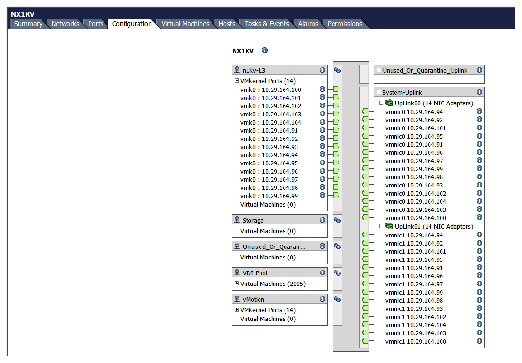522x363 pixels.
Task: Select vmnic0 10.29.164.102 adapter
Action: click(x=415, y=193)
